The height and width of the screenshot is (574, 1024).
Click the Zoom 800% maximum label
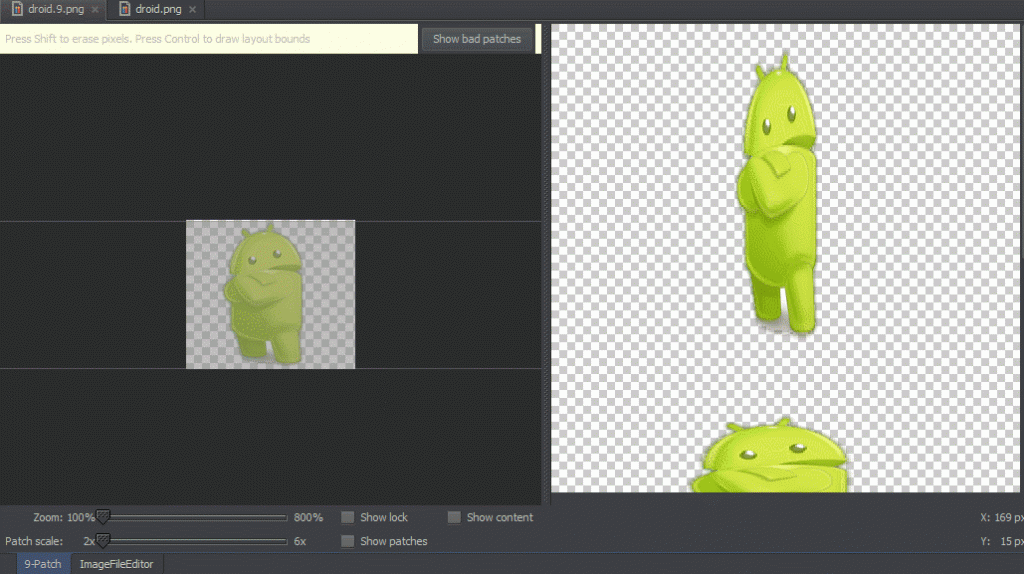click(308, 517)
